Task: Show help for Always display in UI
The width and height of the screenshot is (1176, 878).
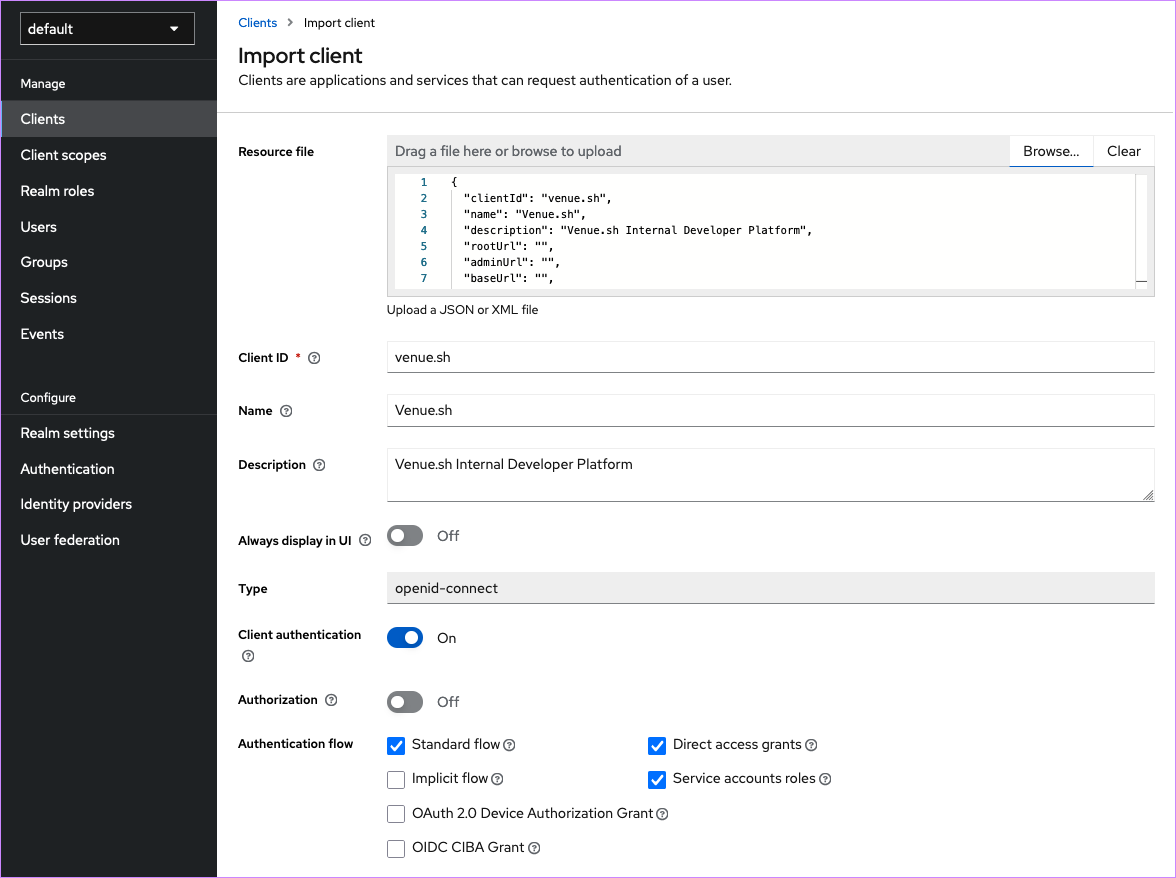Action: click(x=365, y=541)
